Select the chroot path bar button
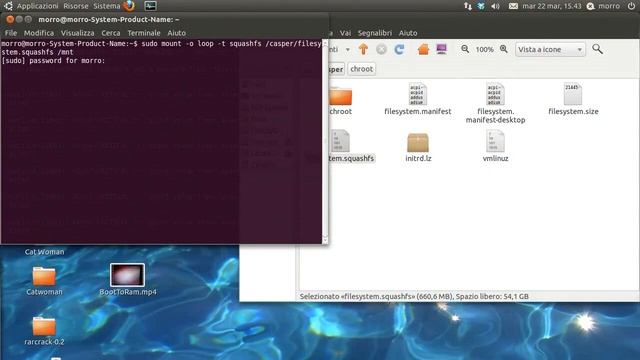 pos(361,69)
